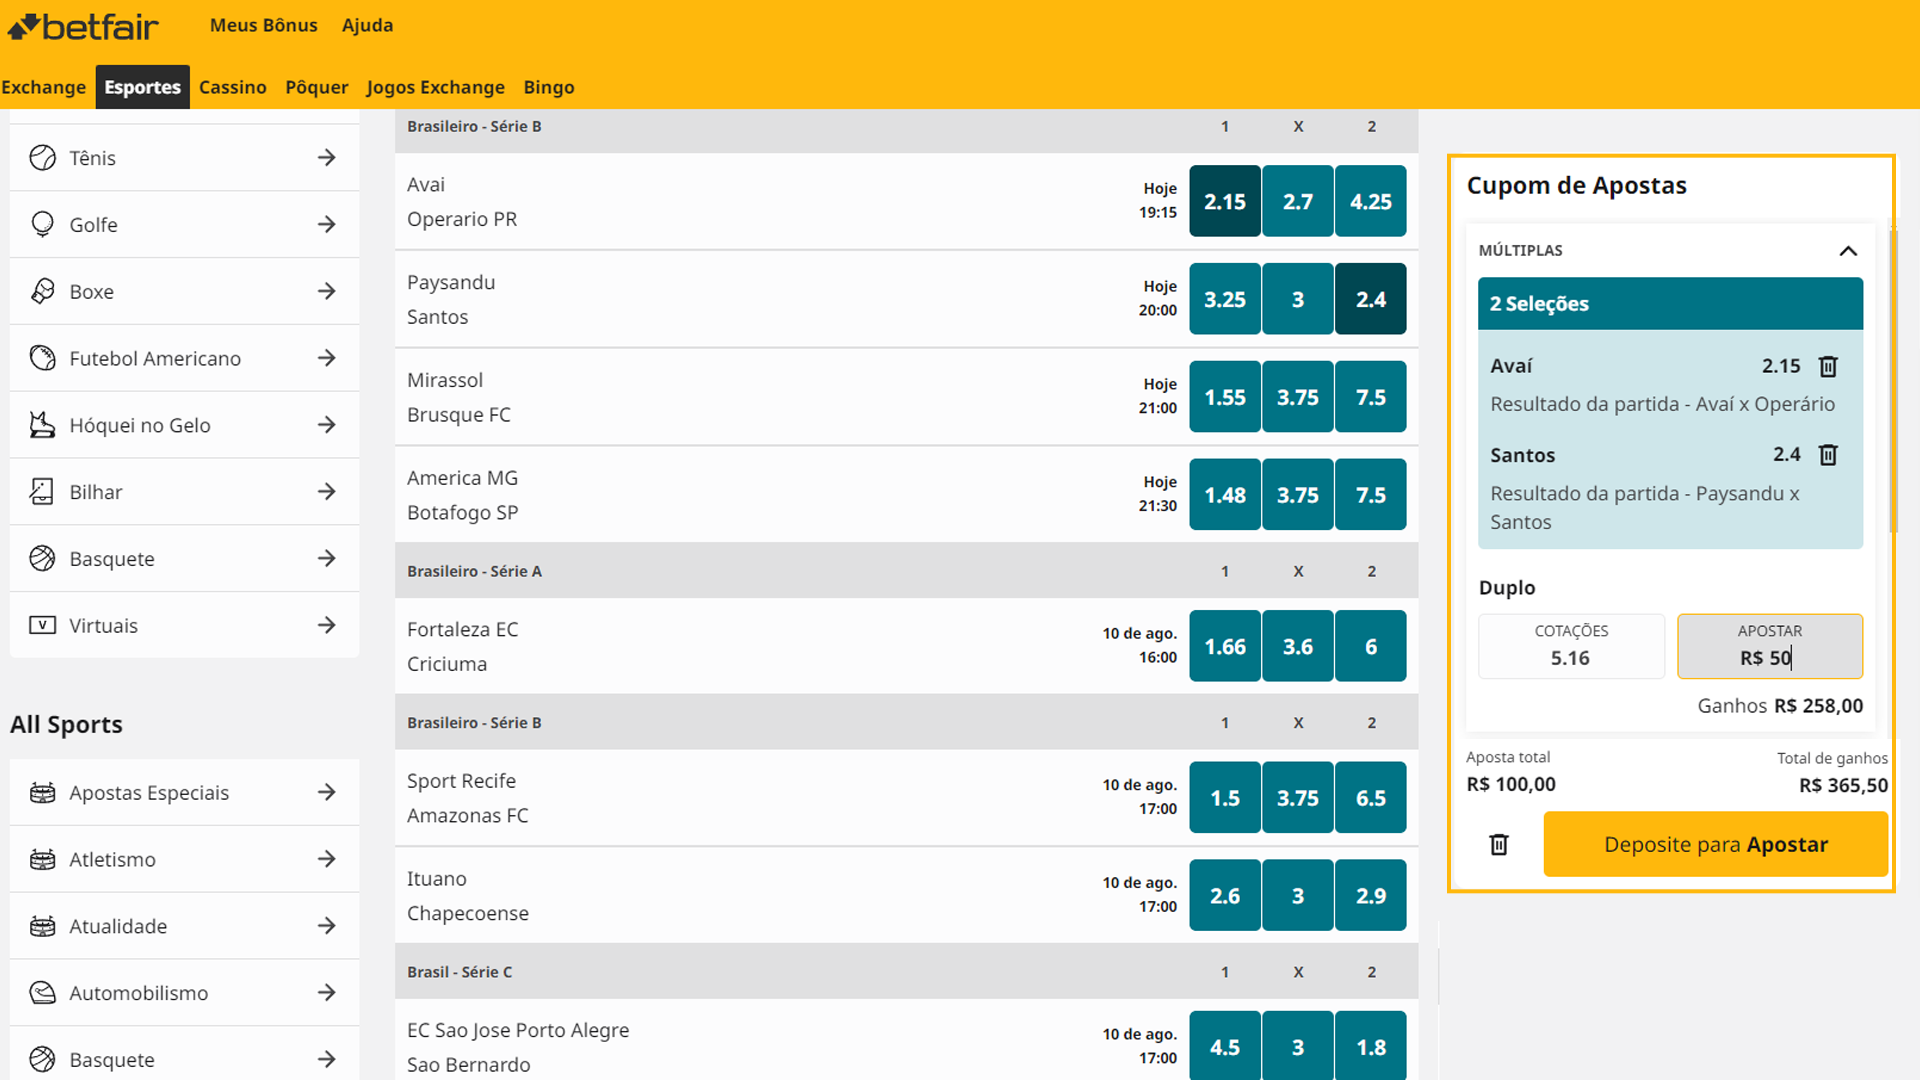
Task: Click Deposite para Apostar button
Action: point(1716,845)
